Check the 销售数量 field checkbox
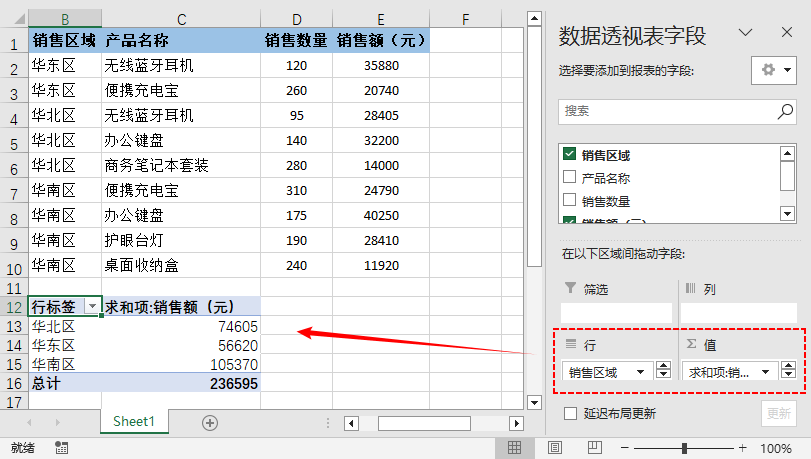This screenshot has width=811, height=459. pyautogui.click(x=569, y=200)
